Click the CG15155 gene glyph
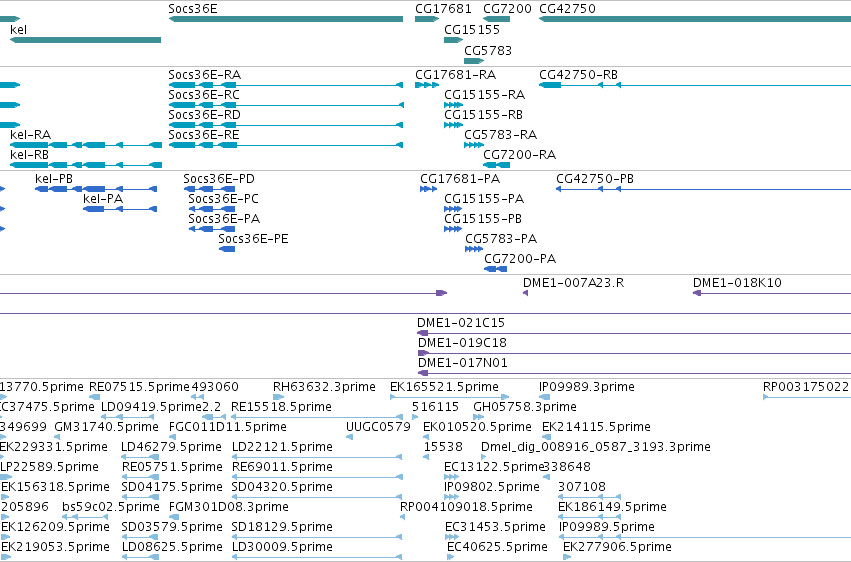The image size is (851, 562). coord(454,40)
